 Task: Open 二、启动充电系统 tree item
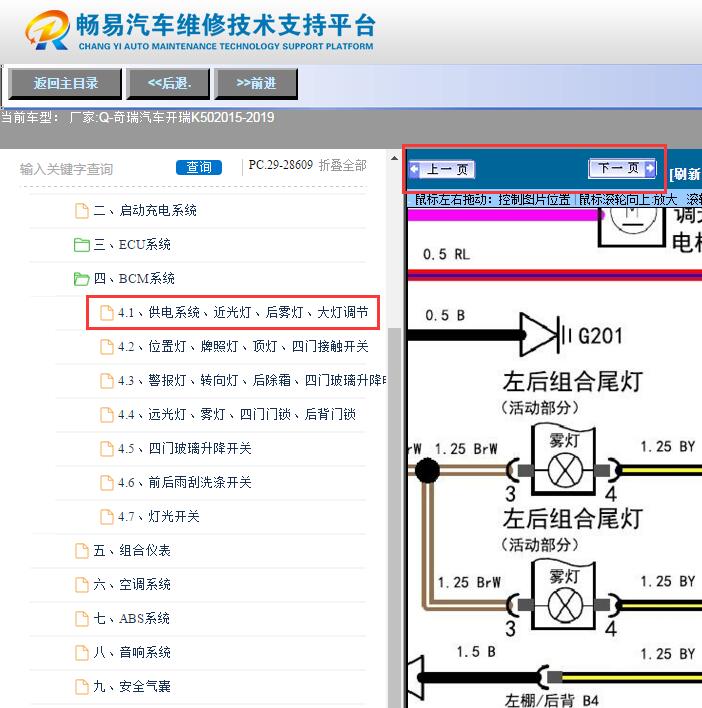coord(145,210)
